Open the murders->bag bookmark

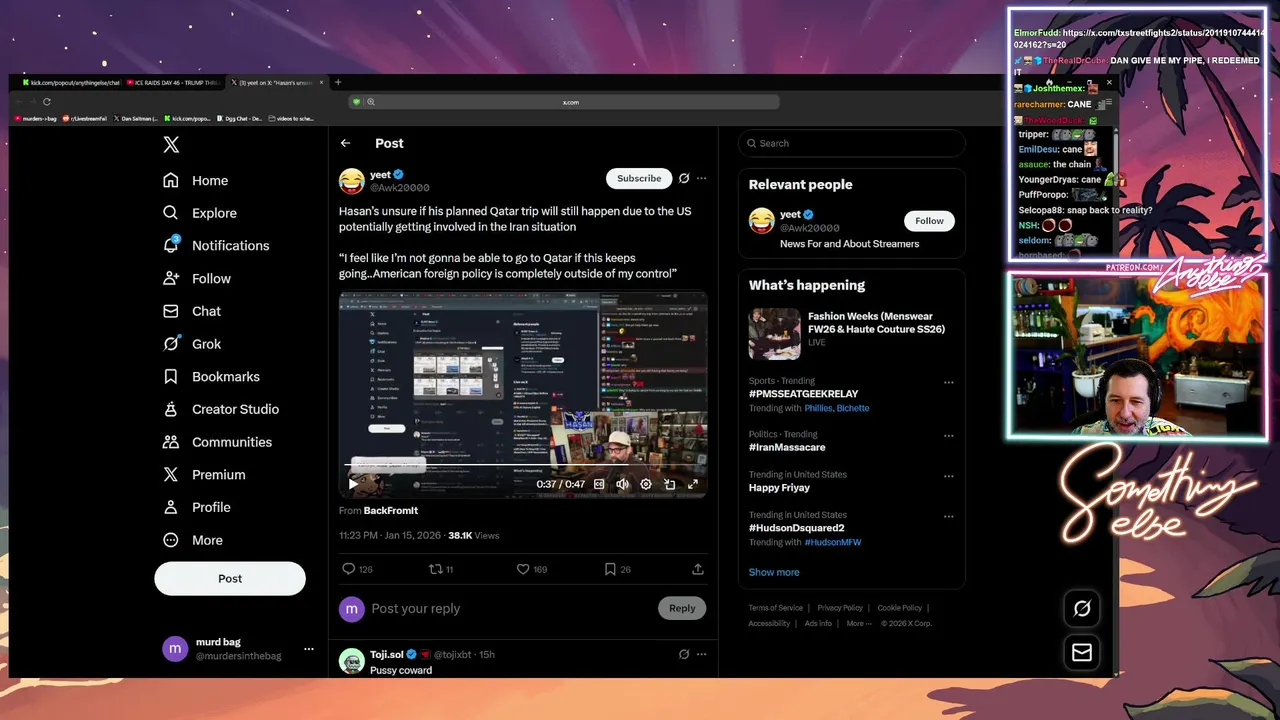pyautogui.click(x=36, y=118)
